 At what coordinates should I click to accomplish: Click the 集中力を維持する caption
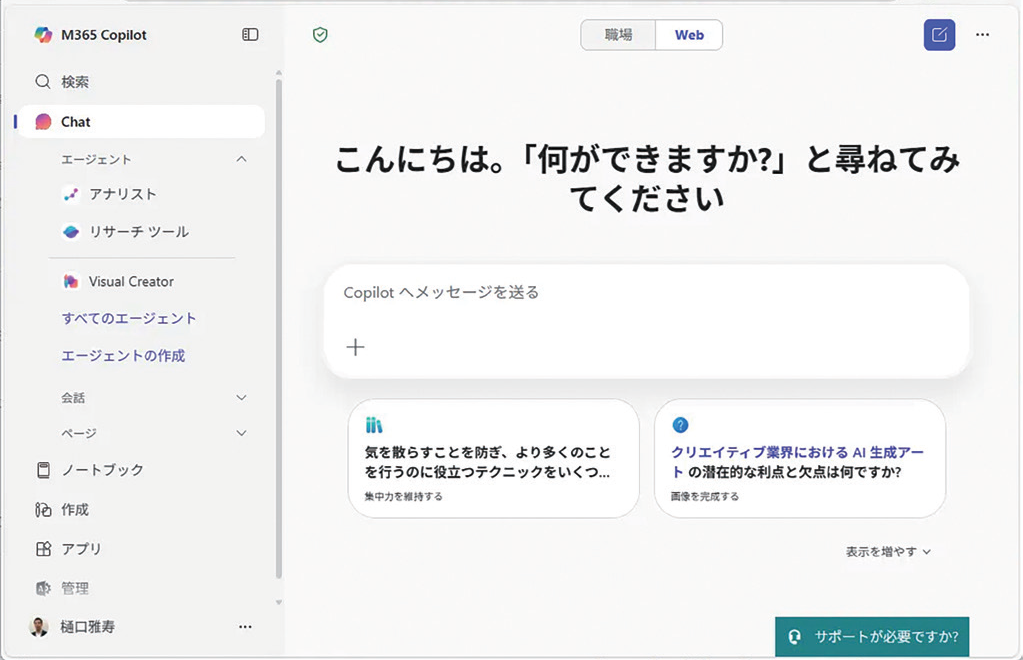pos(403,496)
